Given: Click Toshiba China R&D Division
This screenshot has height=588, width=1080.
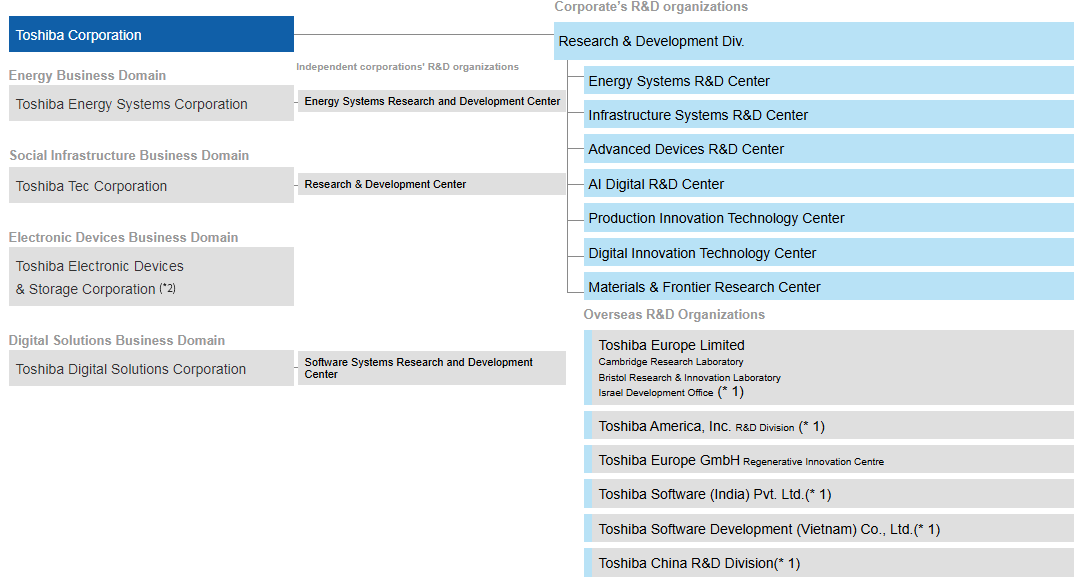Looking at the screenshot, I should click(x=829, y=563).
